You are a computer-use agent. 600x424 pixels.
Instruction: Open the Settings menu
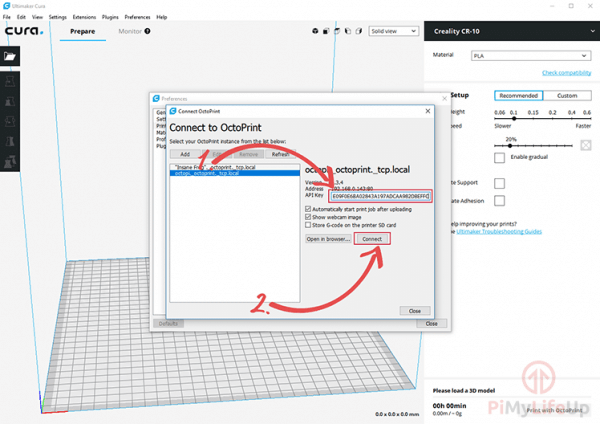tap(57, 17)
